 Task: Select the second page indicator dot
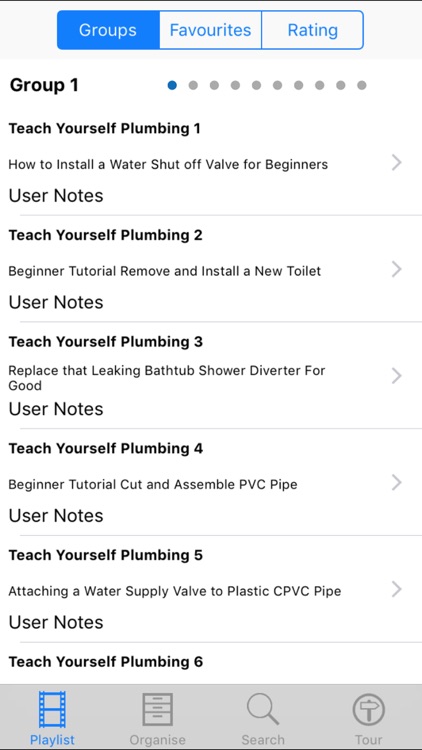tap(193, 85)
